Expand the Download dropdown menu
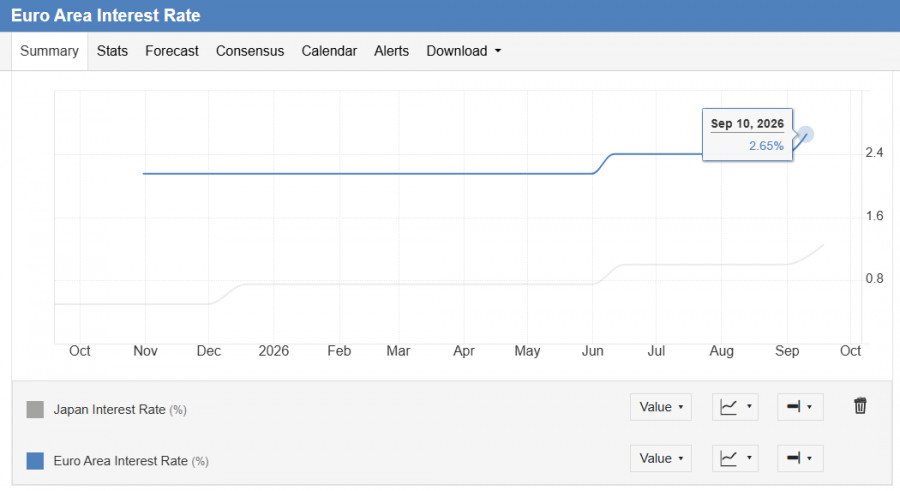 463,51
